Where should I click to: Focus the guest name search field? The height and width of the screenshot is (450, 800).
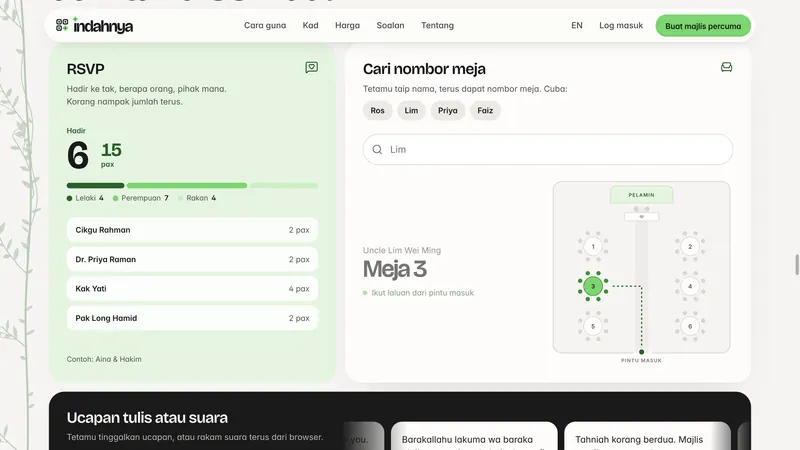548,149
